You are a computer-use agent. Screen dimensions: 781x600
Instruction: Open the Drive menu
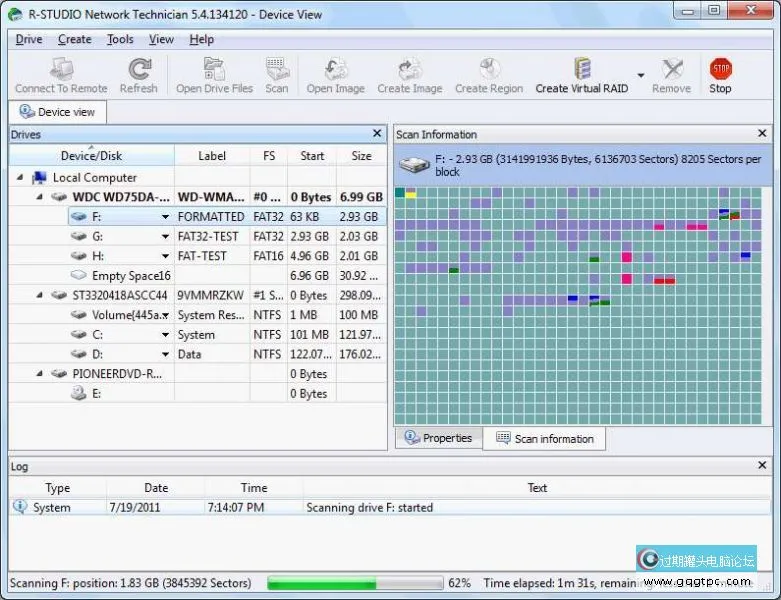point(29,39)
